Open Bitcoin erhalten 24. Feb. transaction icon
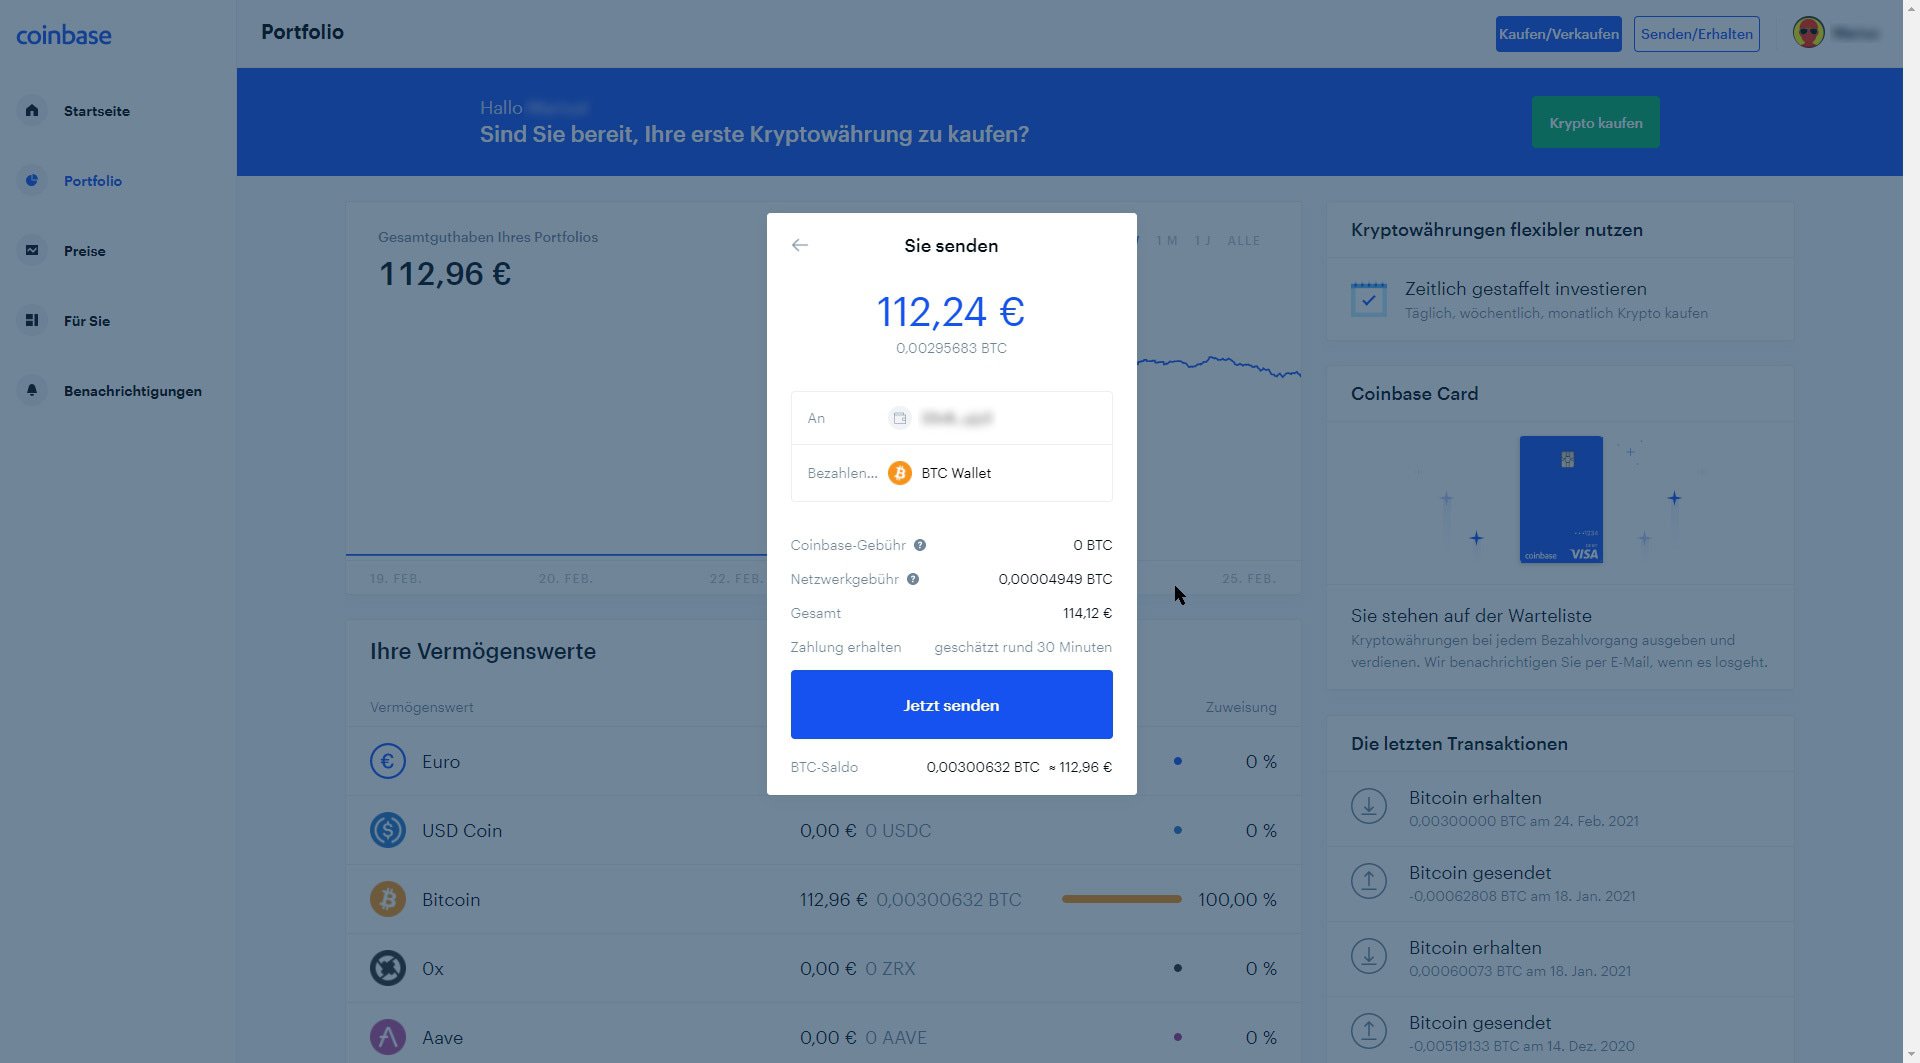Image resolution: width=1920 pixels, height=1063 pixels. click(1369, 806)
